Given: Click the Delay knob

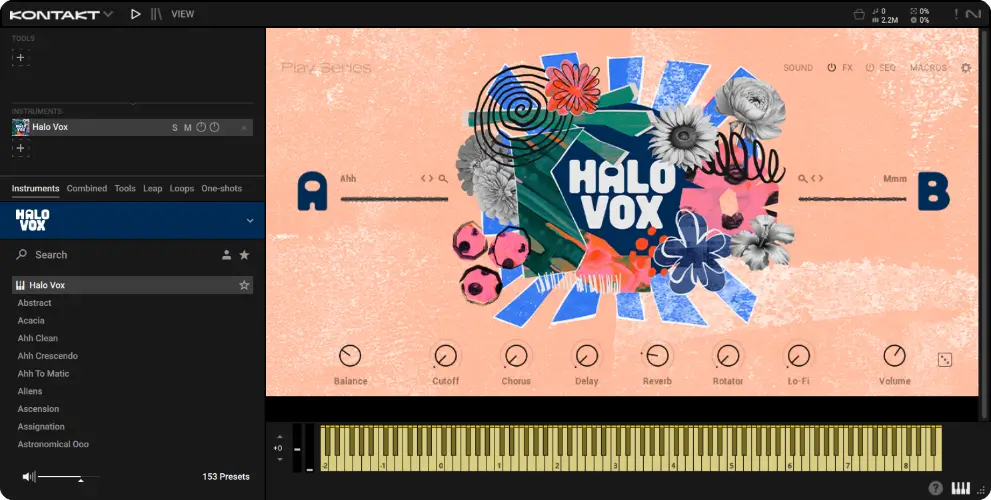Looking at the screenshot, I should click(587, 356).
